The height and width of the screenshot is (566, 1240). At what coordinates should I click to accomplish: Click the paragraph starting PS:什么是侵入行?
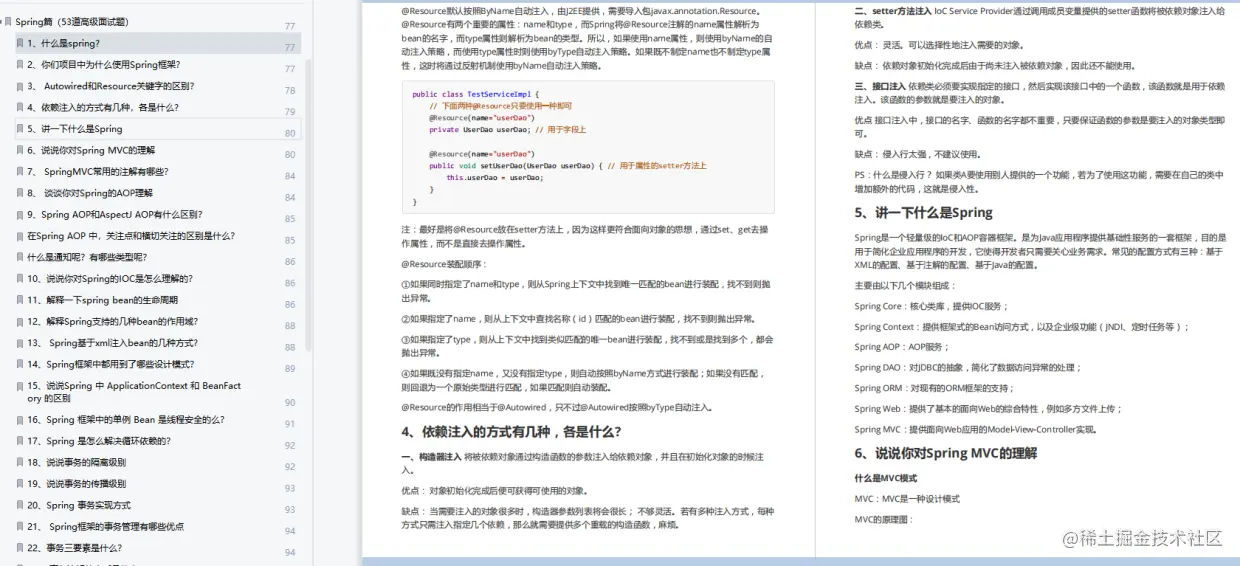coord(1040,181)
